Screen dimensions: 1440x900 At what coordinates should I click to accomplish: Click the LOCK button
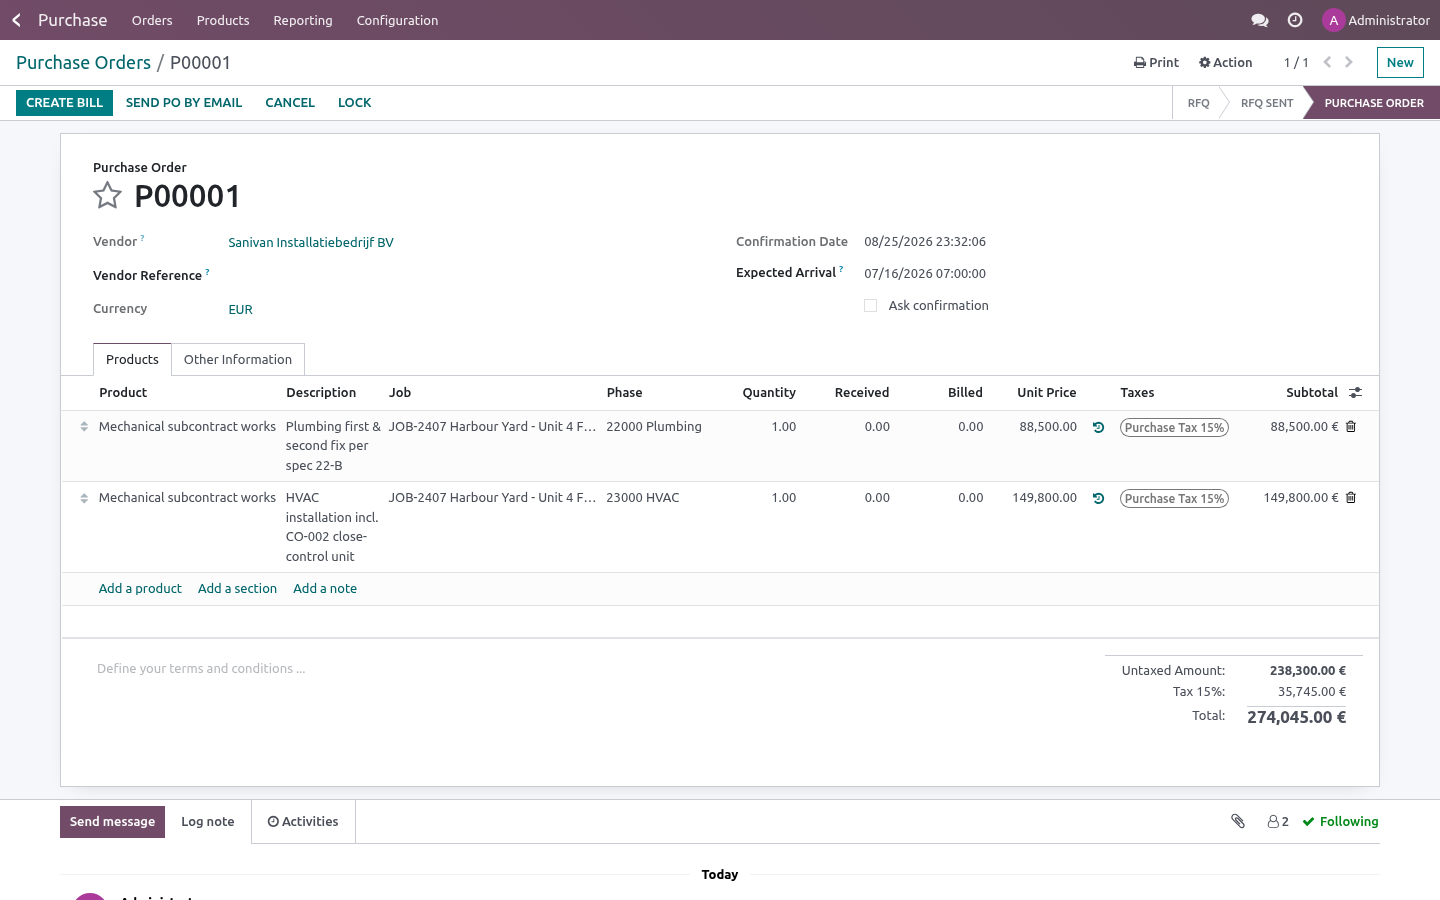[354, 103]
